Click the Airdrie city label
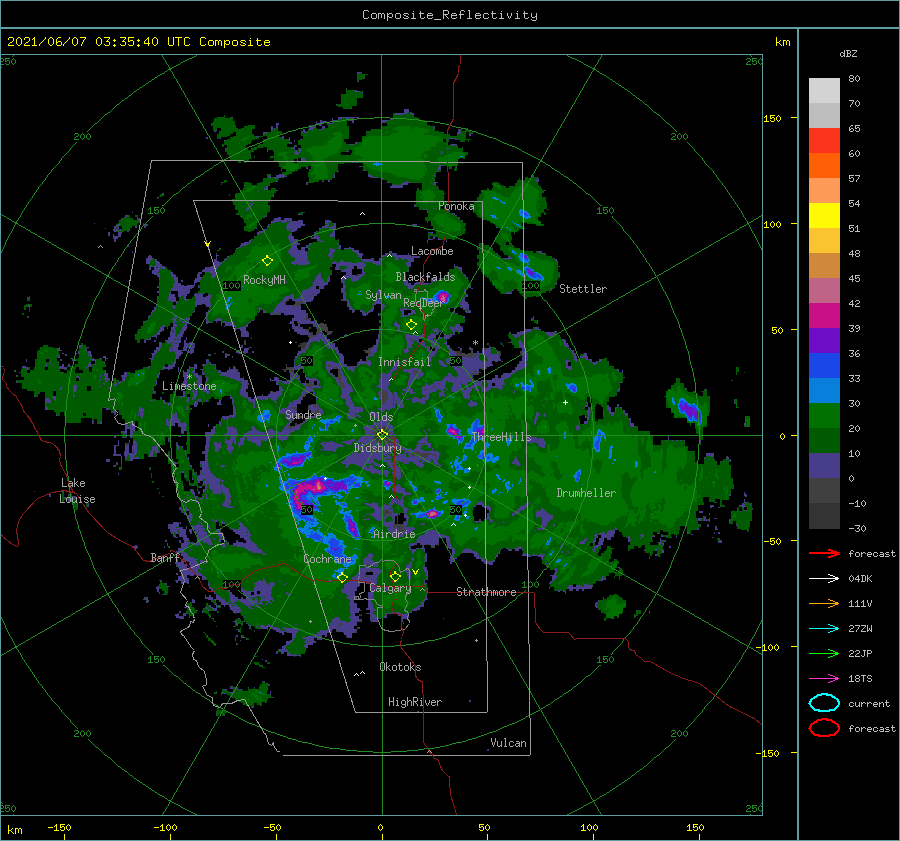Viewport: 900px width, 841px height. (394, 534)
